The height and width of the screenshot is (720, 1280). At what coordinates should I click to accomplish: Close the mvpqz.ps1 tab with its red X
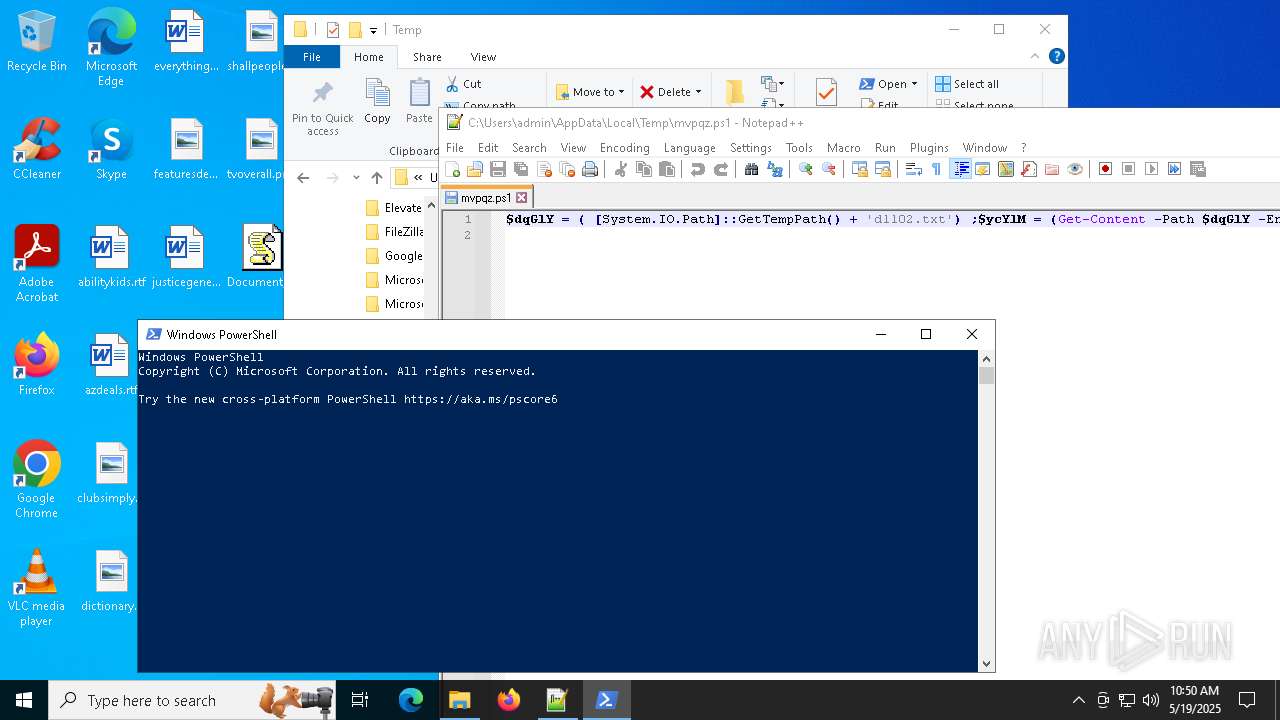click(521, 198)
